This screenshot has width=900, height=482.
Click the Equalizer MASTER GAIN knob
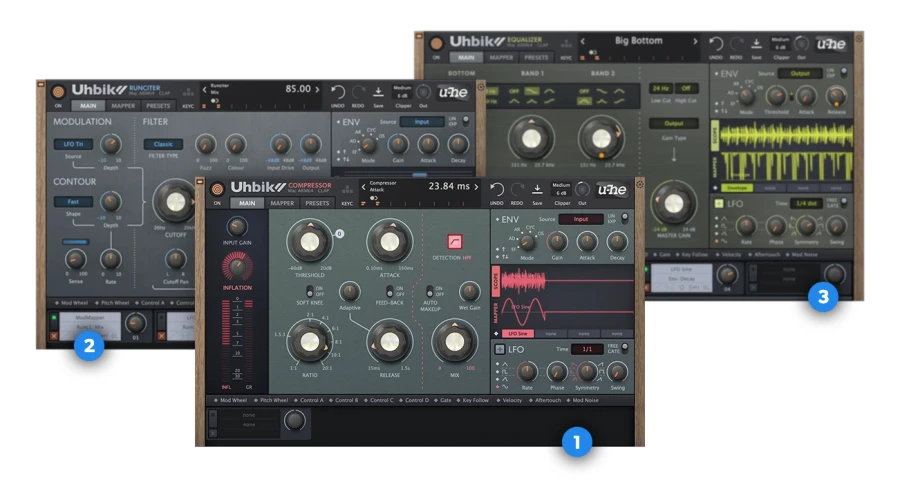tap(674, 203)
